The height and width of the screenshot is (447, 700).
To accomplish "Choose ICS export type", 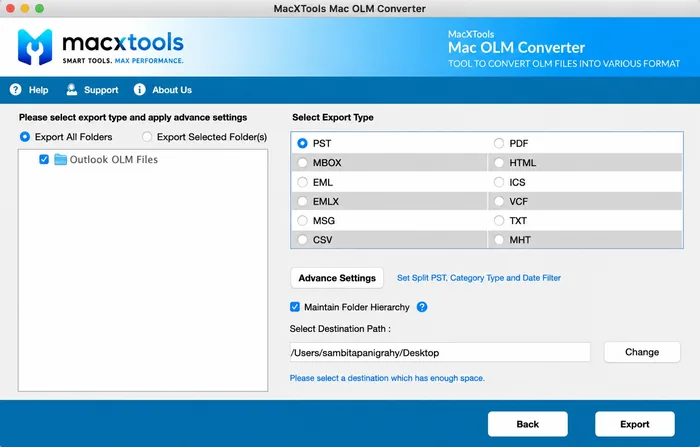I will [499, 182].
